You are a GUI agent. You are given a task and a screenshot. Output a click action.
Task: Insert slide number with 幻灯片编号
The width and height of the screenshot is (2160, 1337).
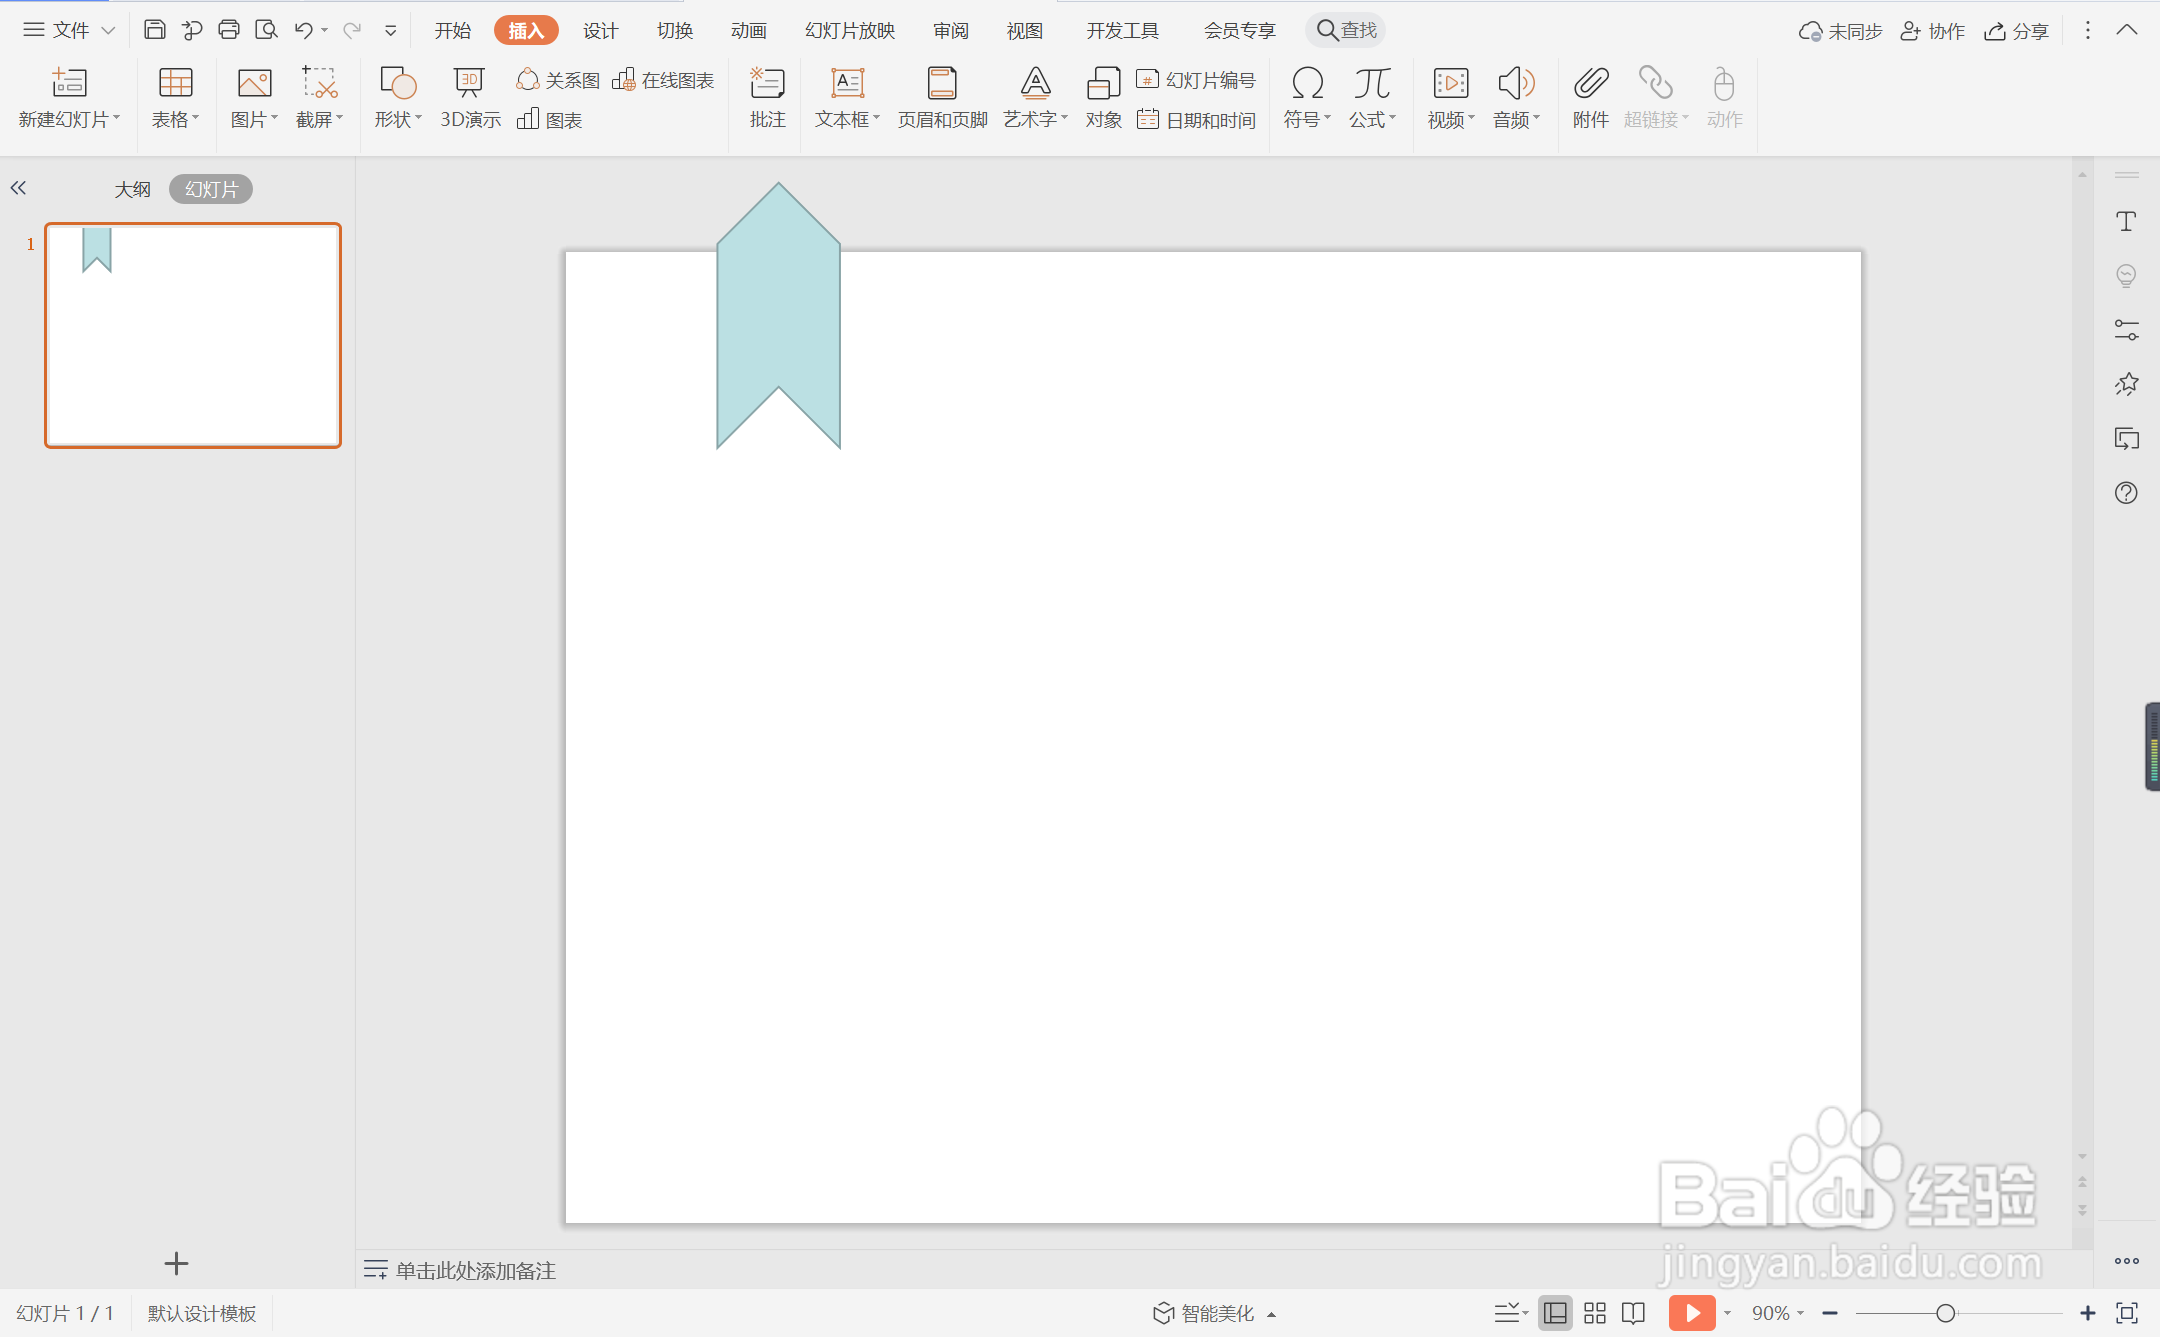point(1197,80)
